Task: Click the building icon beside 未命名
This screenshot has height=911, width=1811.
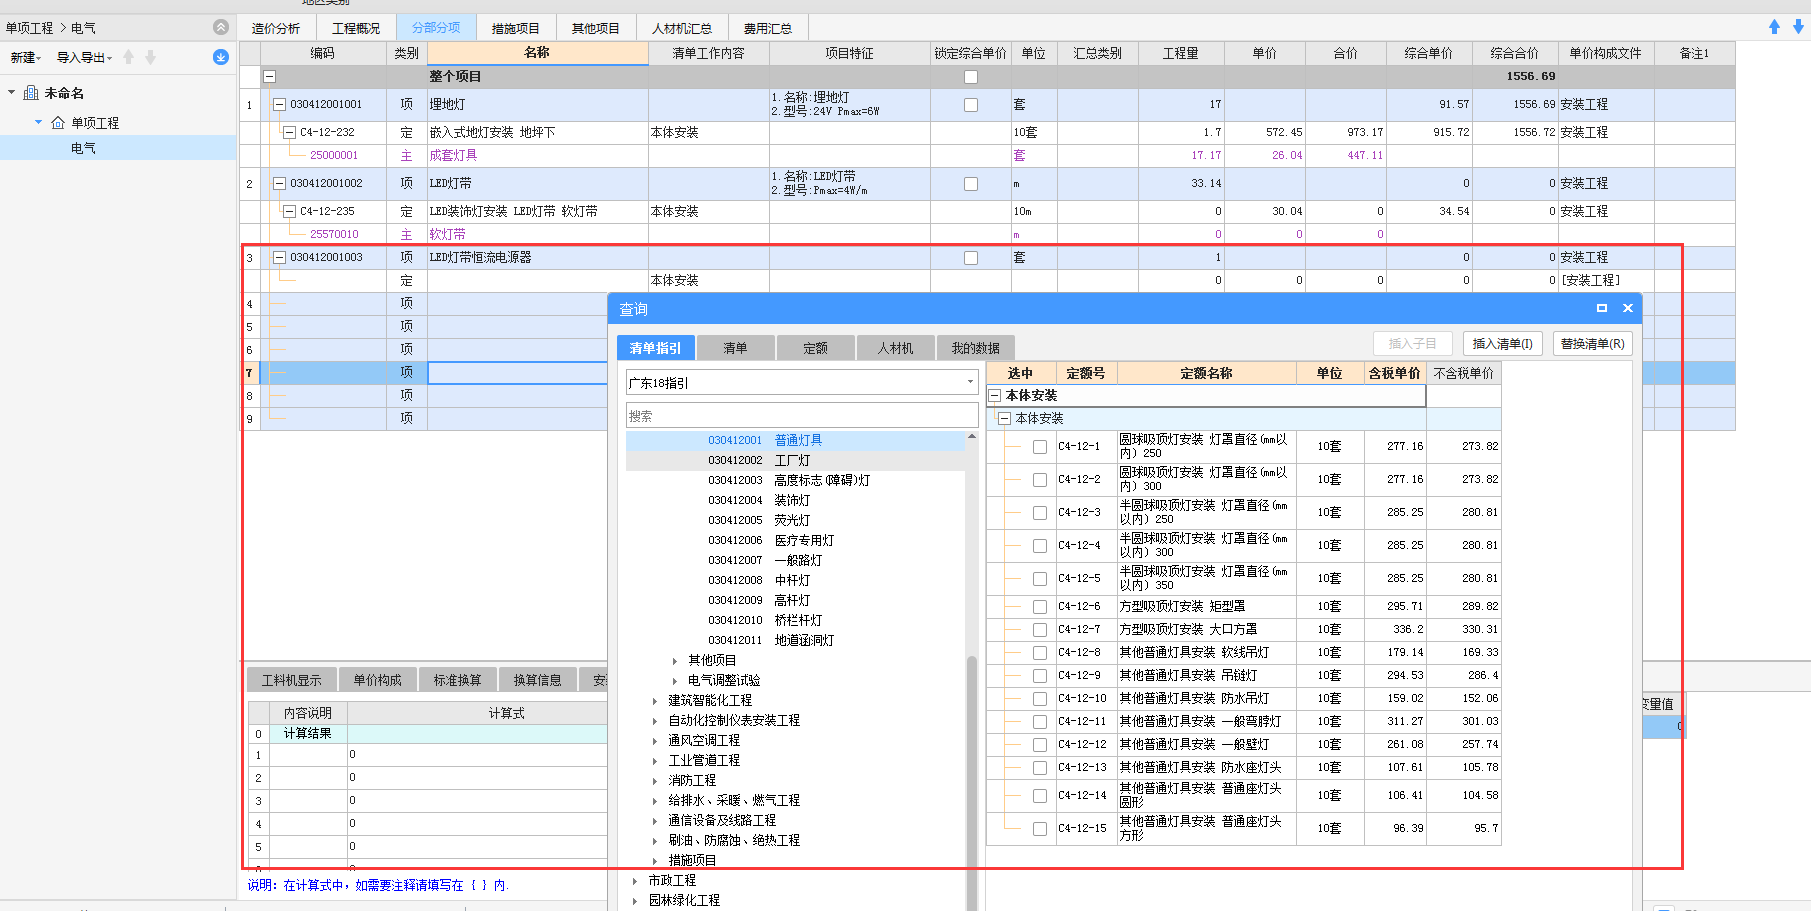Action: click(31, 93)
